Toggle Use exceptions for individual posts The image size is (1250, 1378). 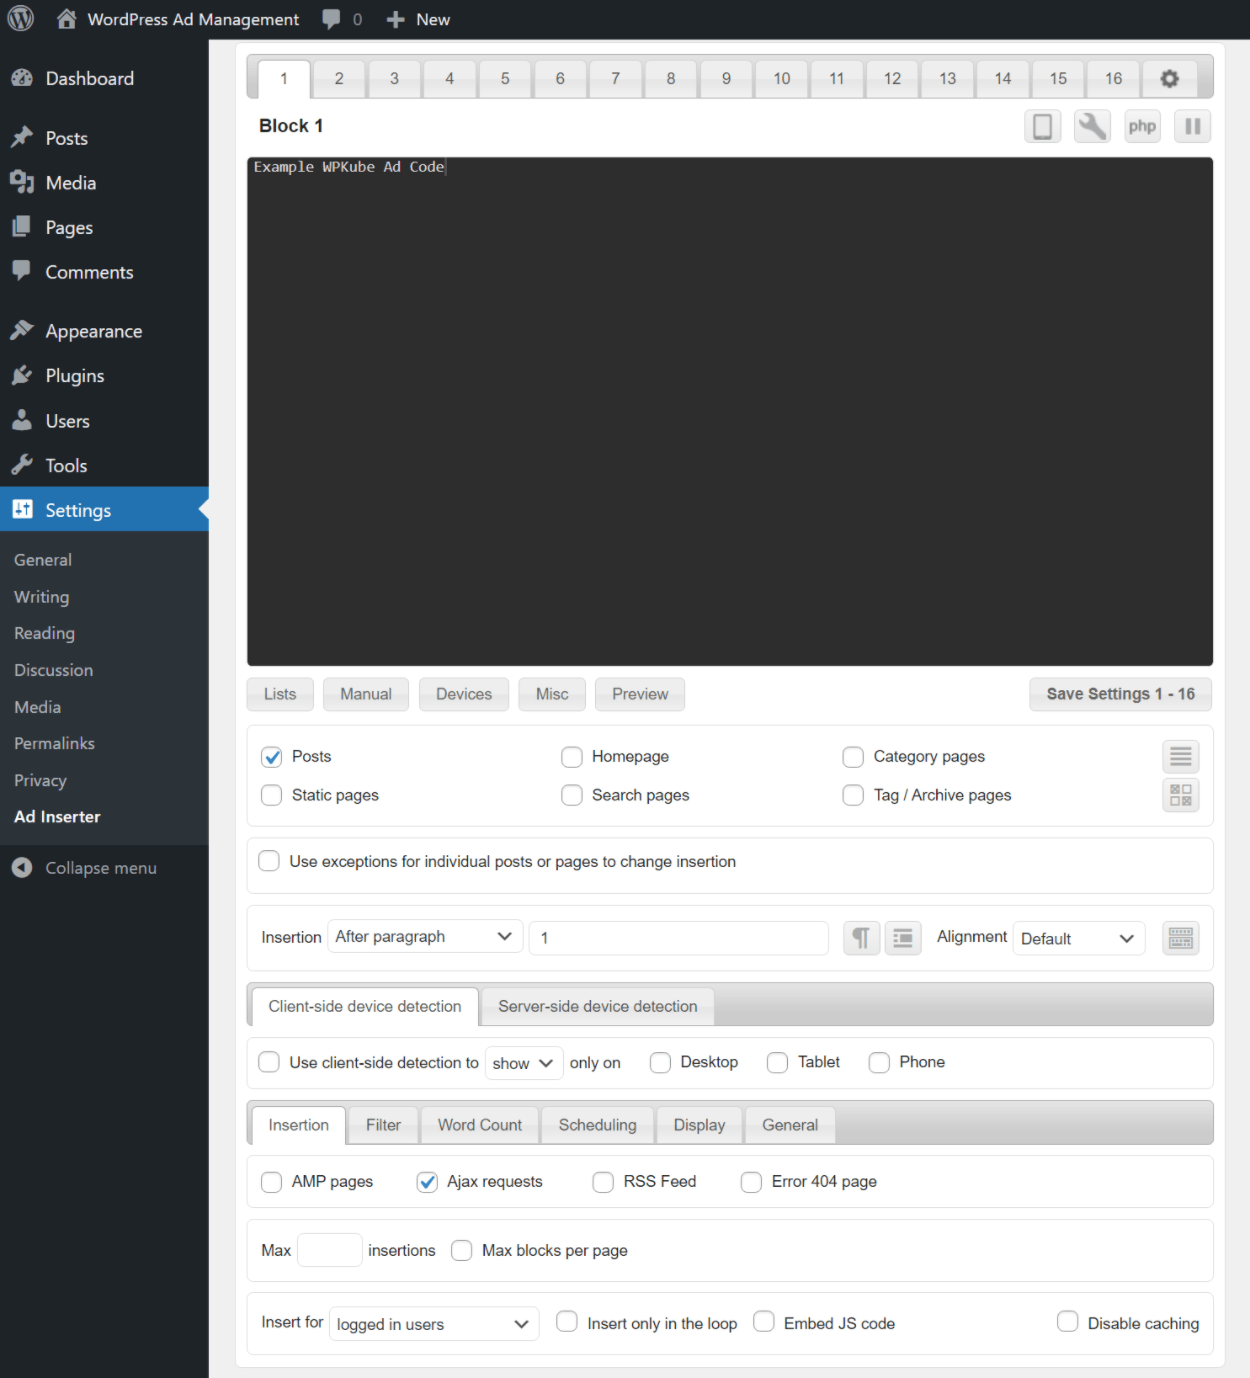pos(269,861)
